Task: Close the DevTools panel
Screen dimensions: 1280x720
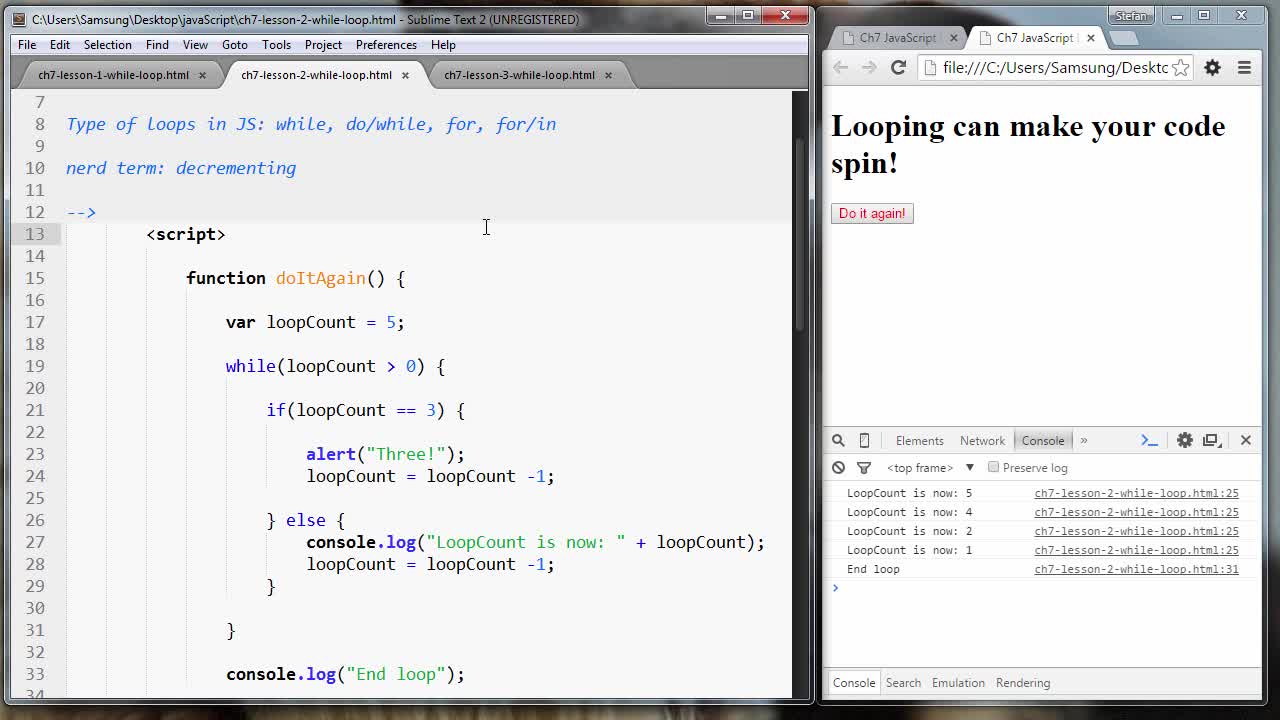Action: click(1246, 440)
